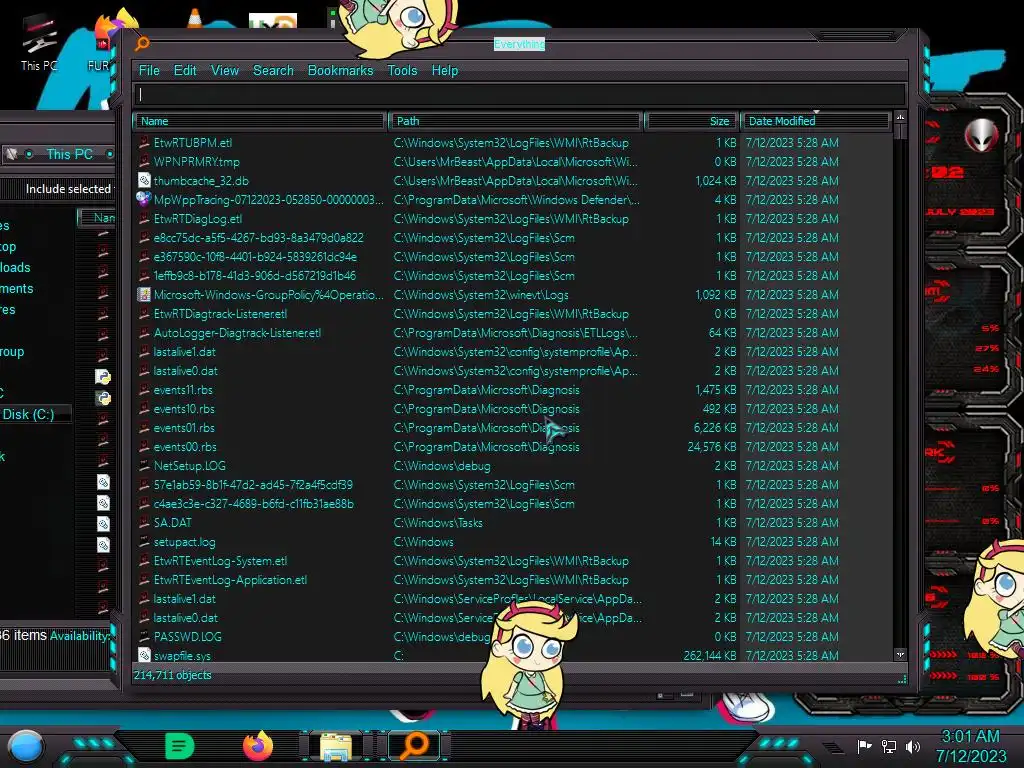
Task: Select events00.rbs file name
Action: pyautogui.click(x=185, y=447)
